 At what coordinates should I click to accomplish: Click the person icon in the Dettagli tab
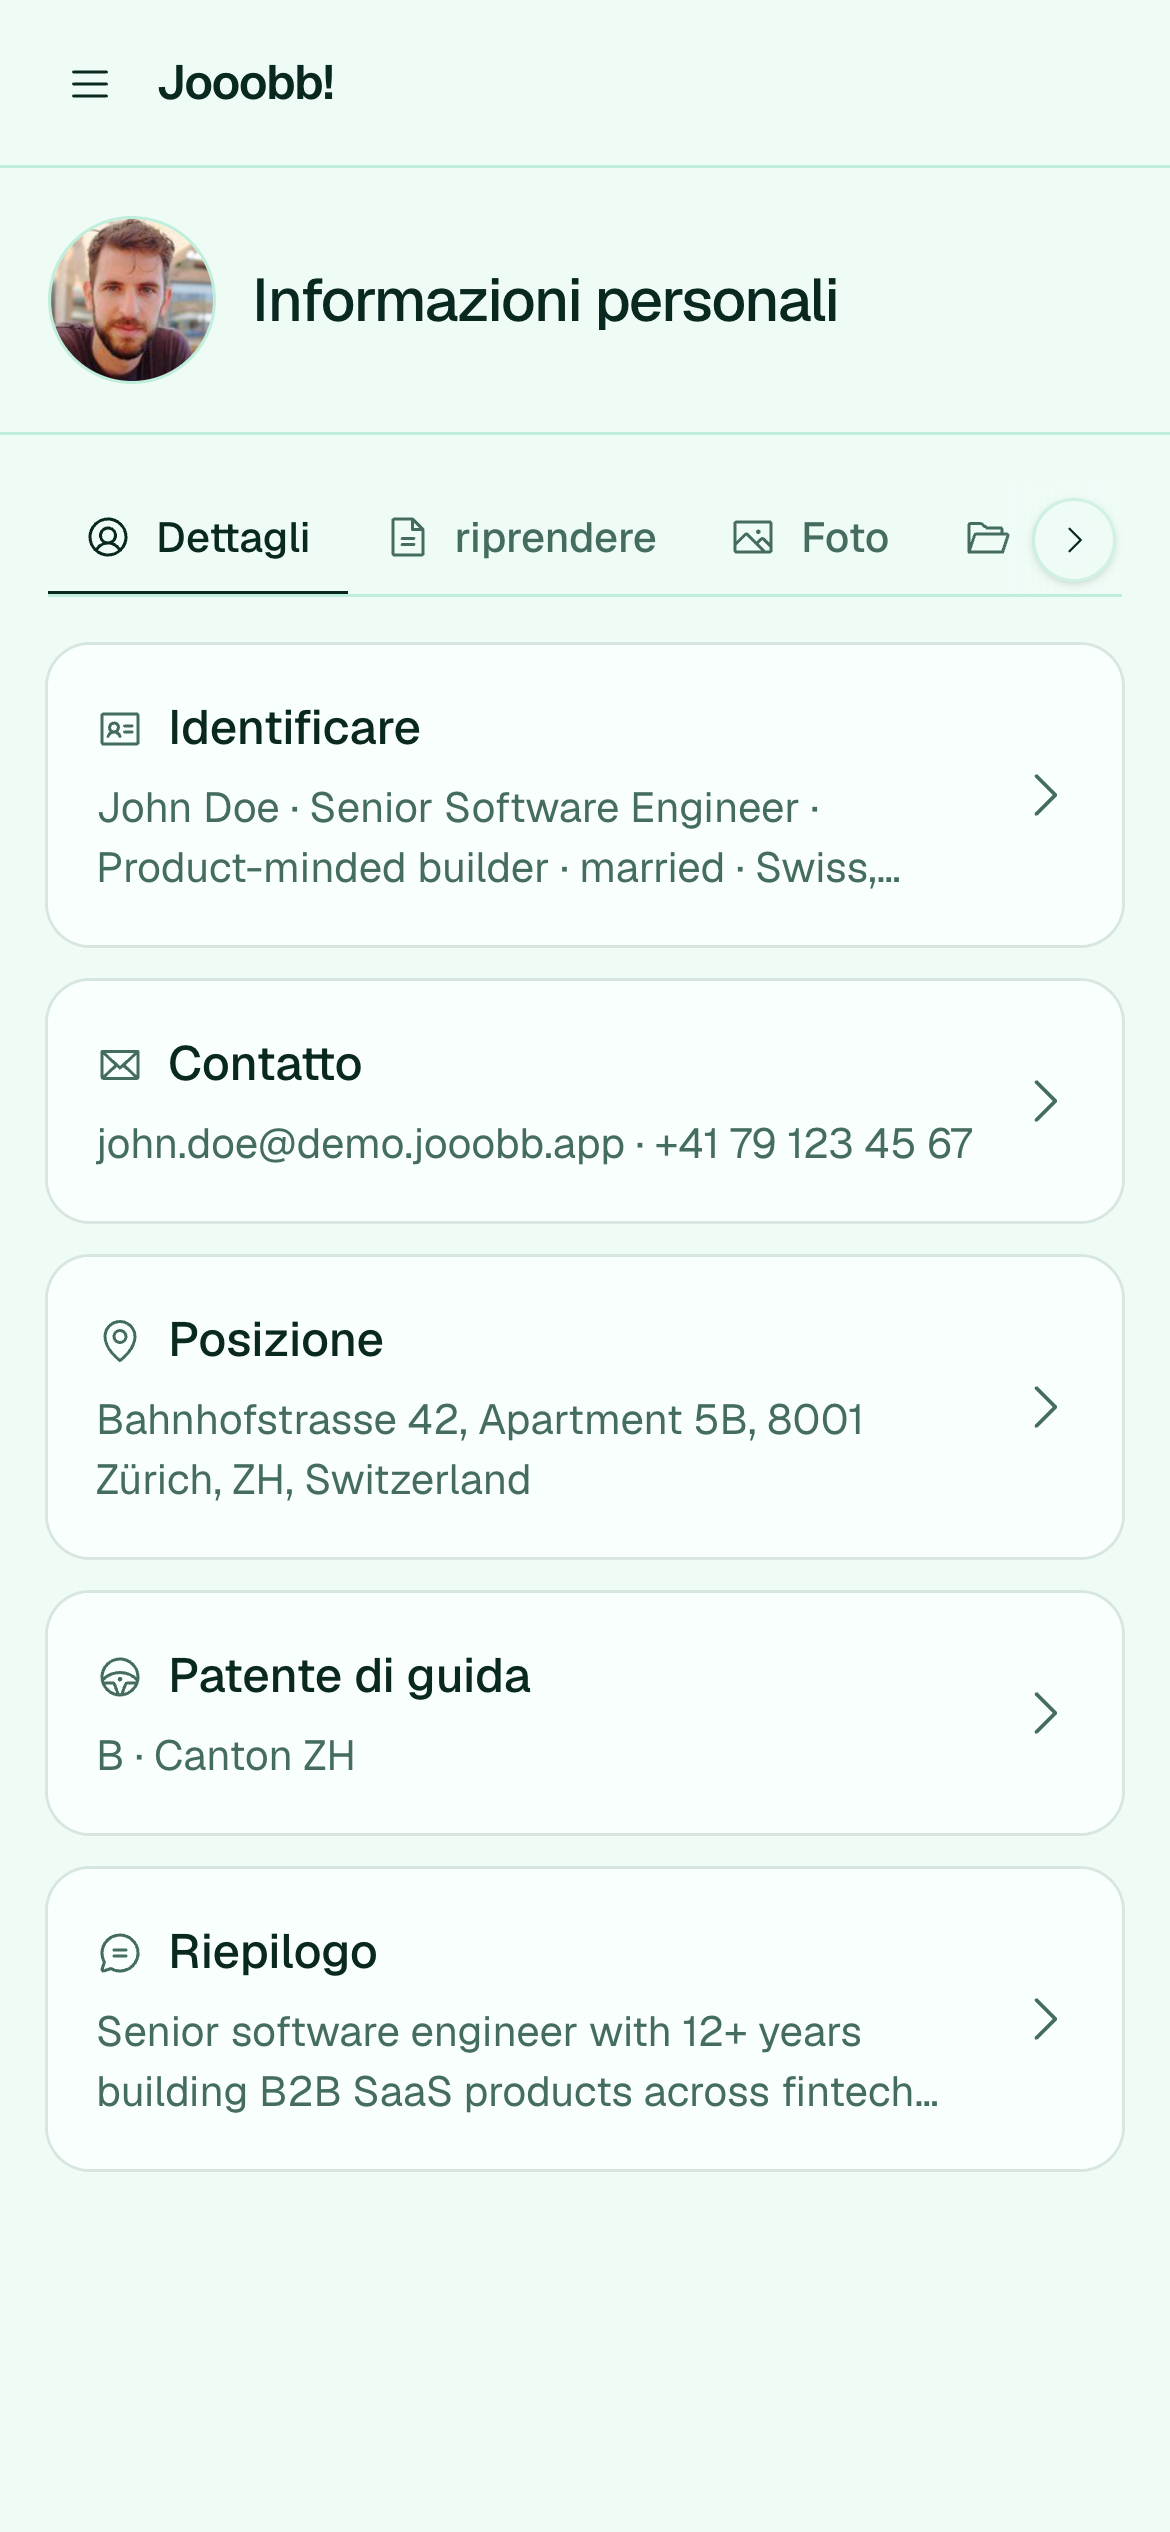108,537
